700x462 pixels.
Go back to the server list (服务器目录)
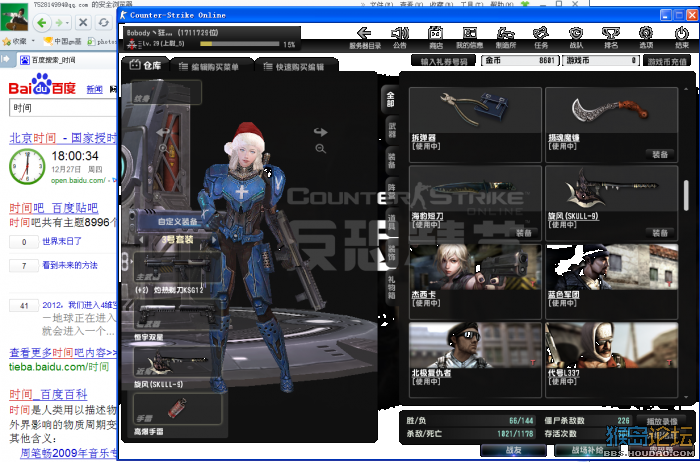pos(365,37)
